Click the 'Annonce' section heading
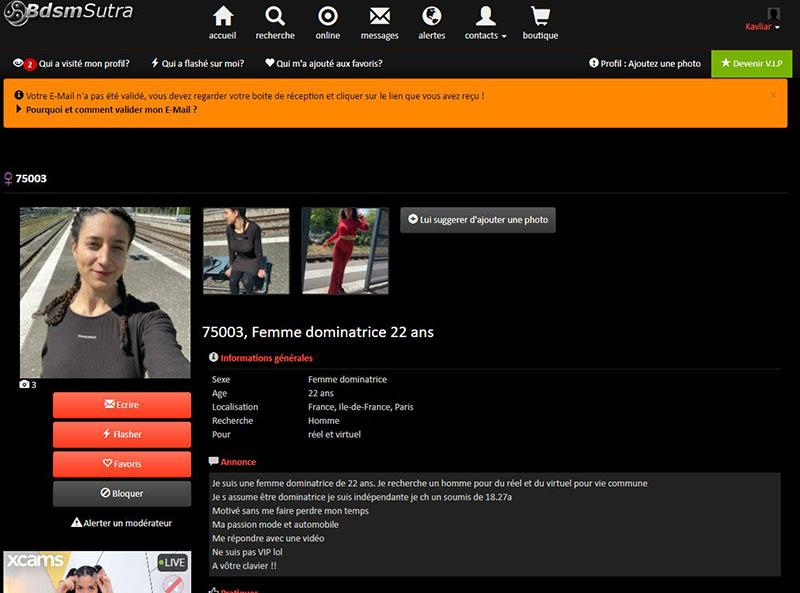Image resolution: width=800 pixels, height=593 pixels. point(238,462)
